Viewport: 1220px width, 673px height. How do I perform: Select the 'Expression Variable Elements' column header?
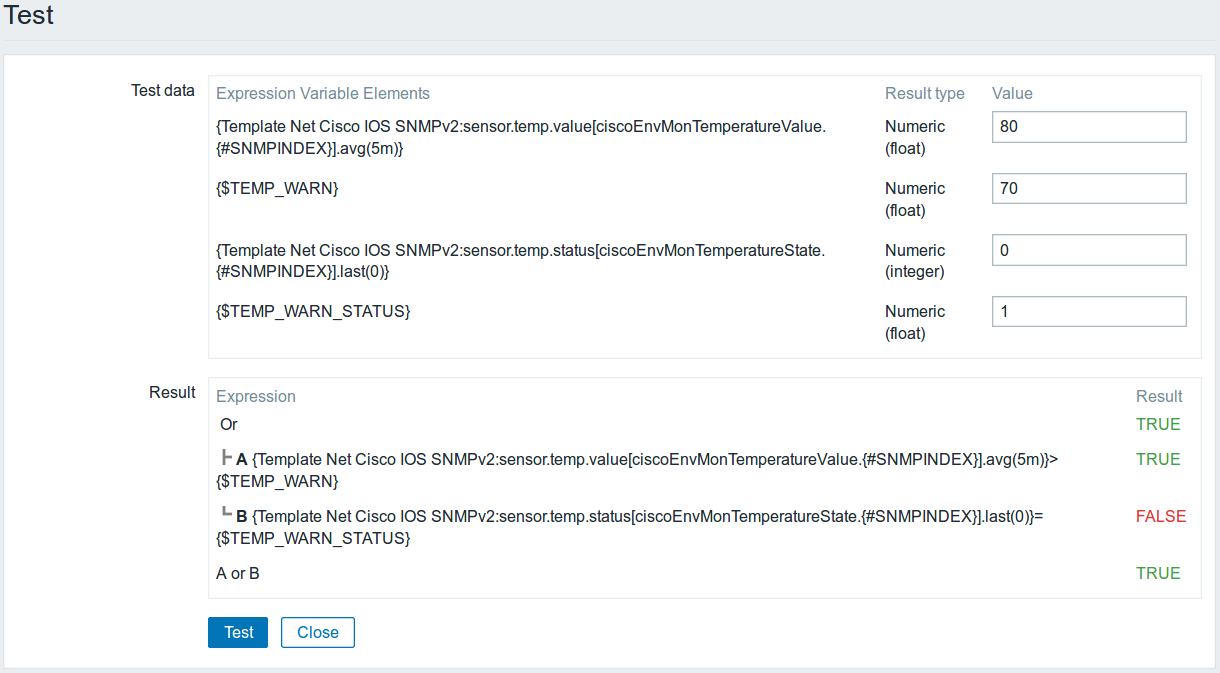click(323, 93)
